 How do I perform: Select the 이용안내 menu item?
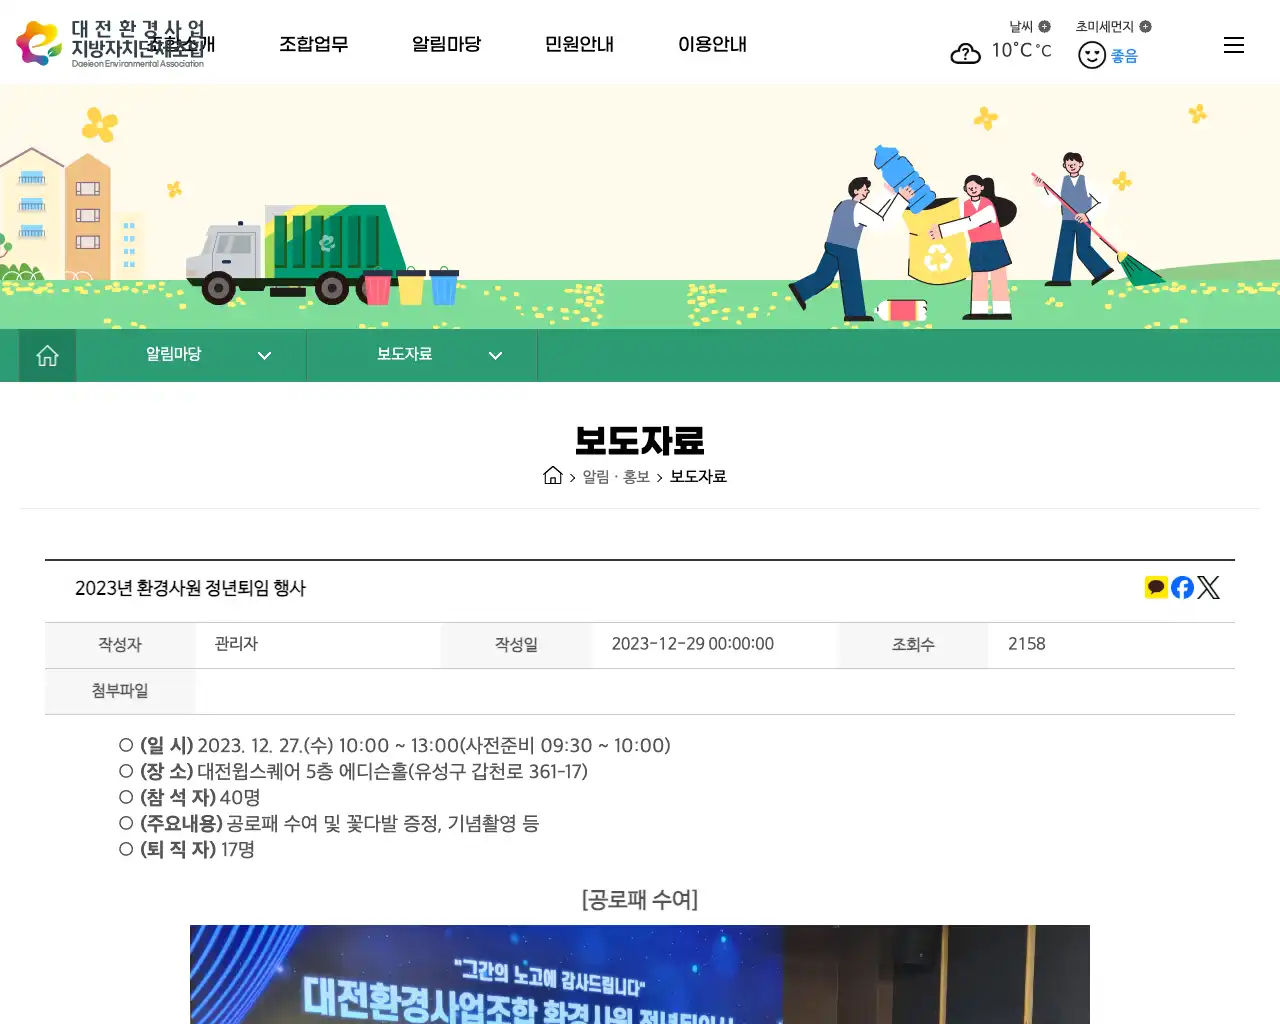[x=713, y=44]
